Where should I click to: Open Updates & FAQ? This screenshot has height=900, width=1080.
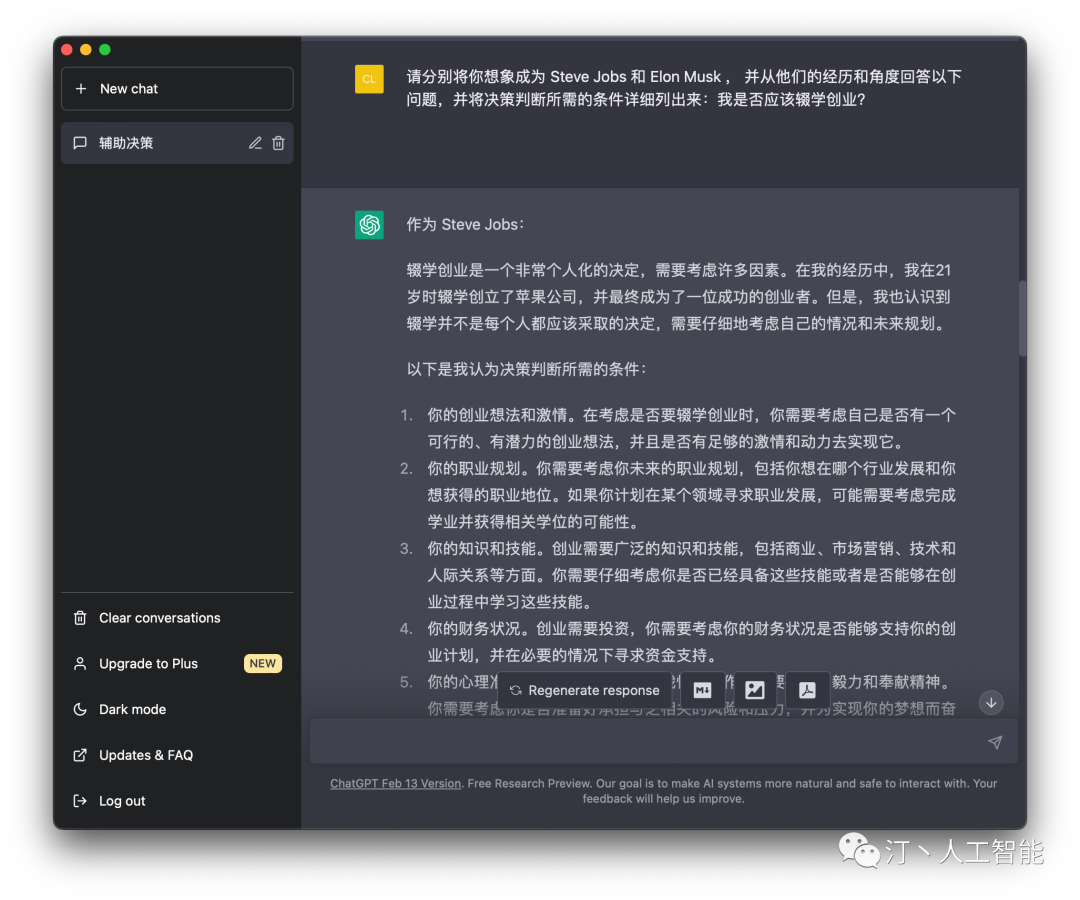[177, 755]
